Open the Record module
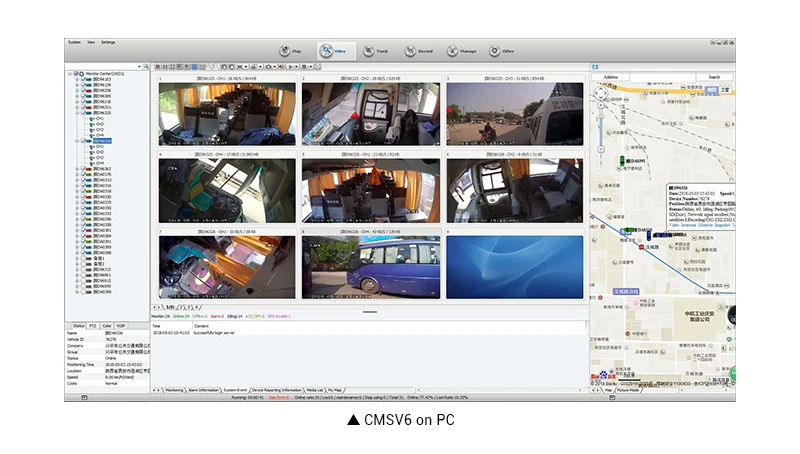 click(x=416, y=50)
